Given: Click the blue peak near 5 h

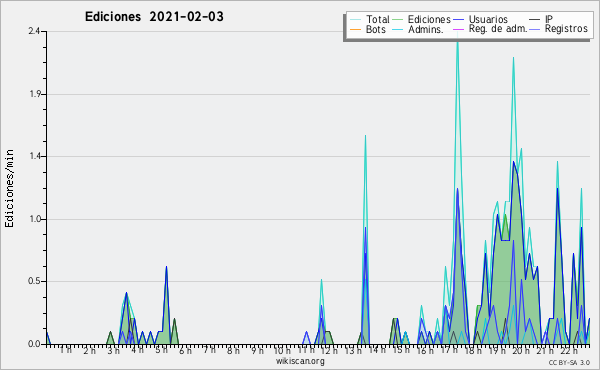Looking at the screenshot, I should pyautogui.click(x=166, y=267).
